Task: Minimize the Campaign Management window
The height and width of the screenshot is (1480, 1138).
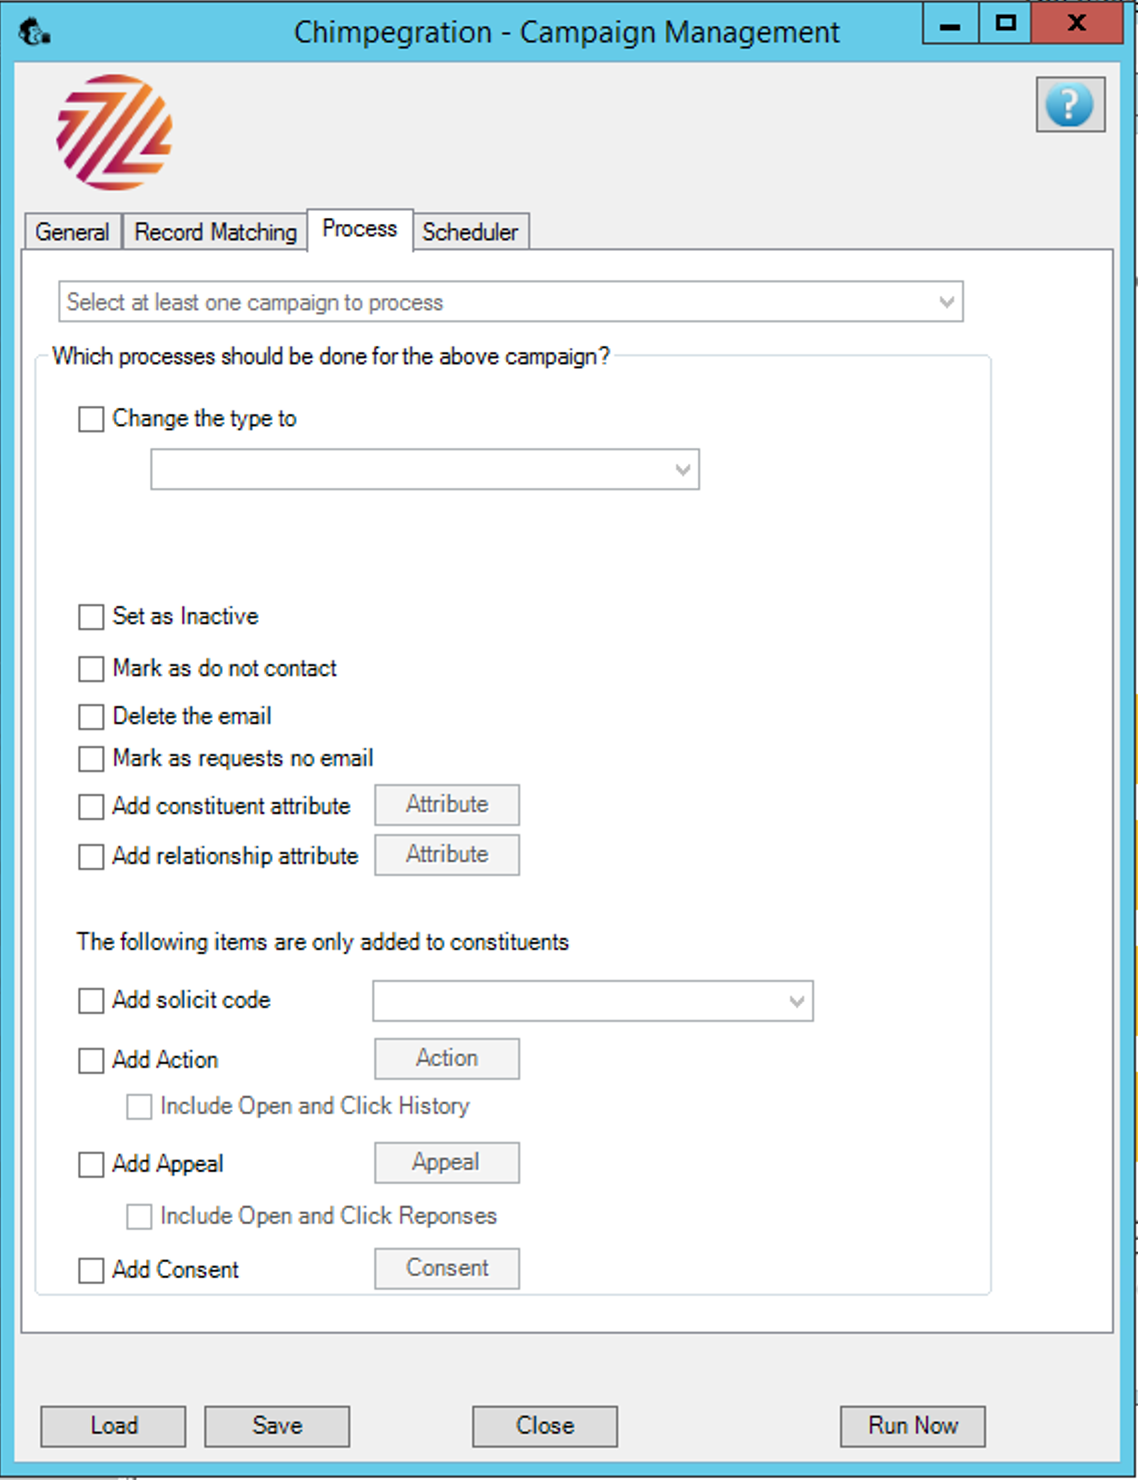Action: point(950,23)
